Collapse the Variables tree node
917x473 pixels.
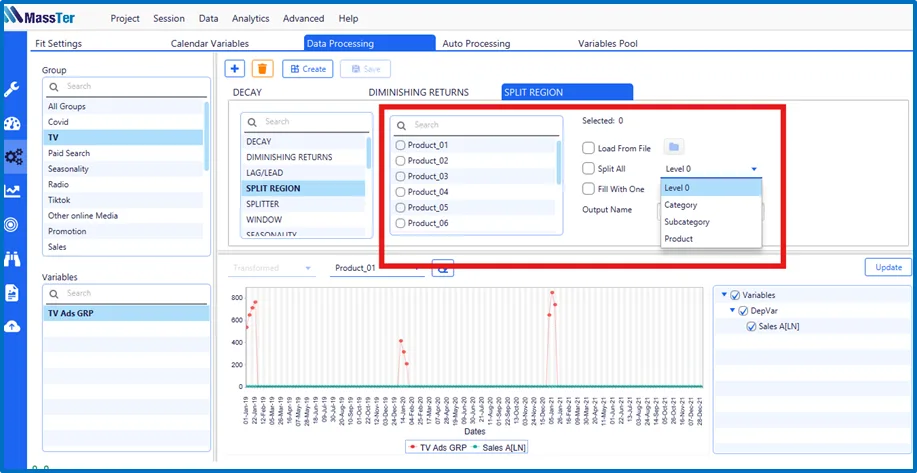point(724,295)
